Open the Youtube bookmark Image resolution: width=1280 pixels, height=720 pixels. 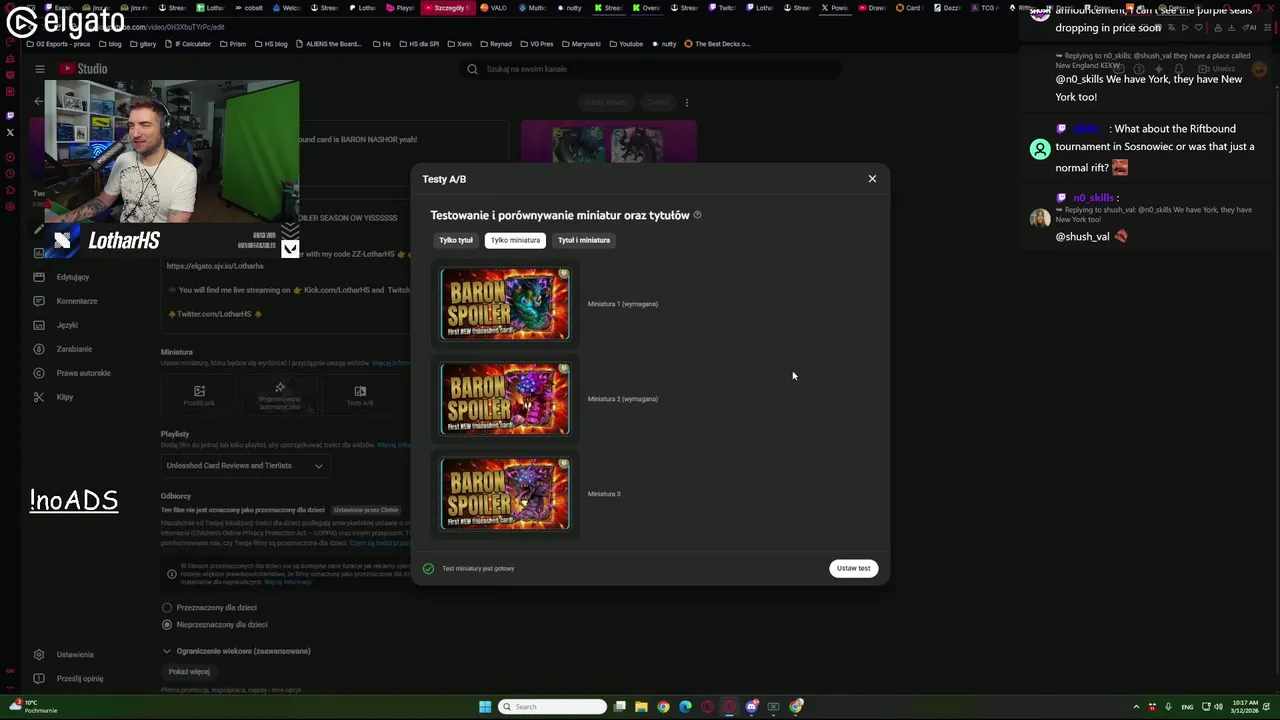pos(625,44)
